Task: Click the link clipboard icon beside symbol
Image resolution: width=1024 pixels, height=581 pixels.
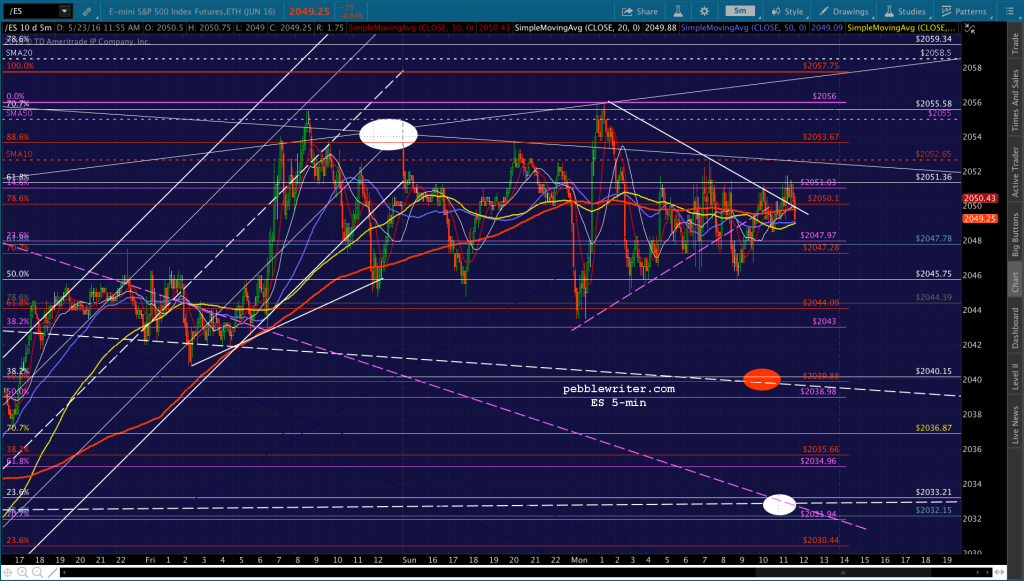Action: point(86,11)
